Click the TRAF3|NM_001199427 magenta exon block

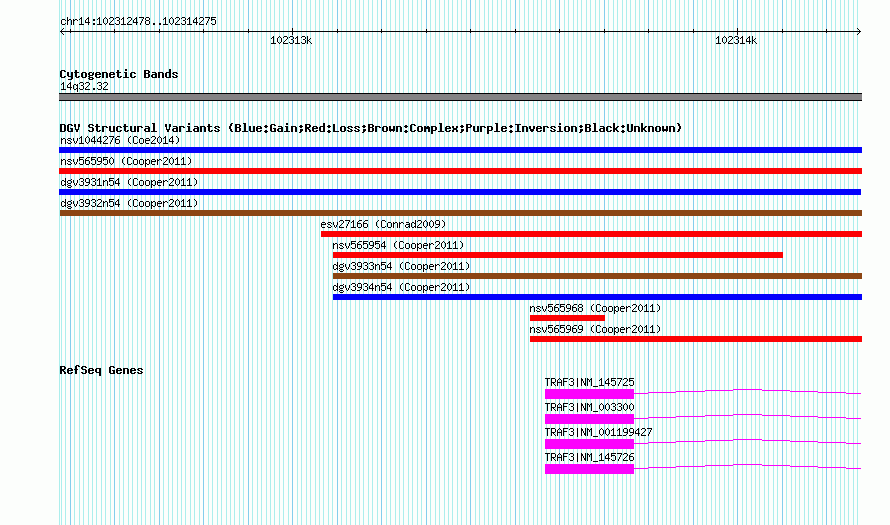pos(589,443)
